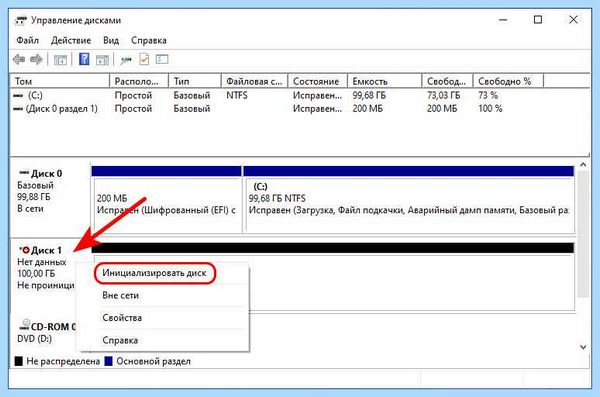Click the checkmark properties toolbar icon
Image resolution: width=600 pixels, height=397 pixels.
[x=144, y=59]
